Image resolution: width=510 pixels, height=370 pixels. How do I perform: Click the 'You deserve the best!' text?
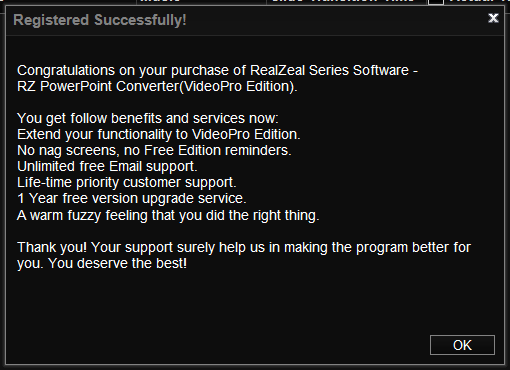click(x=117, y=263)
